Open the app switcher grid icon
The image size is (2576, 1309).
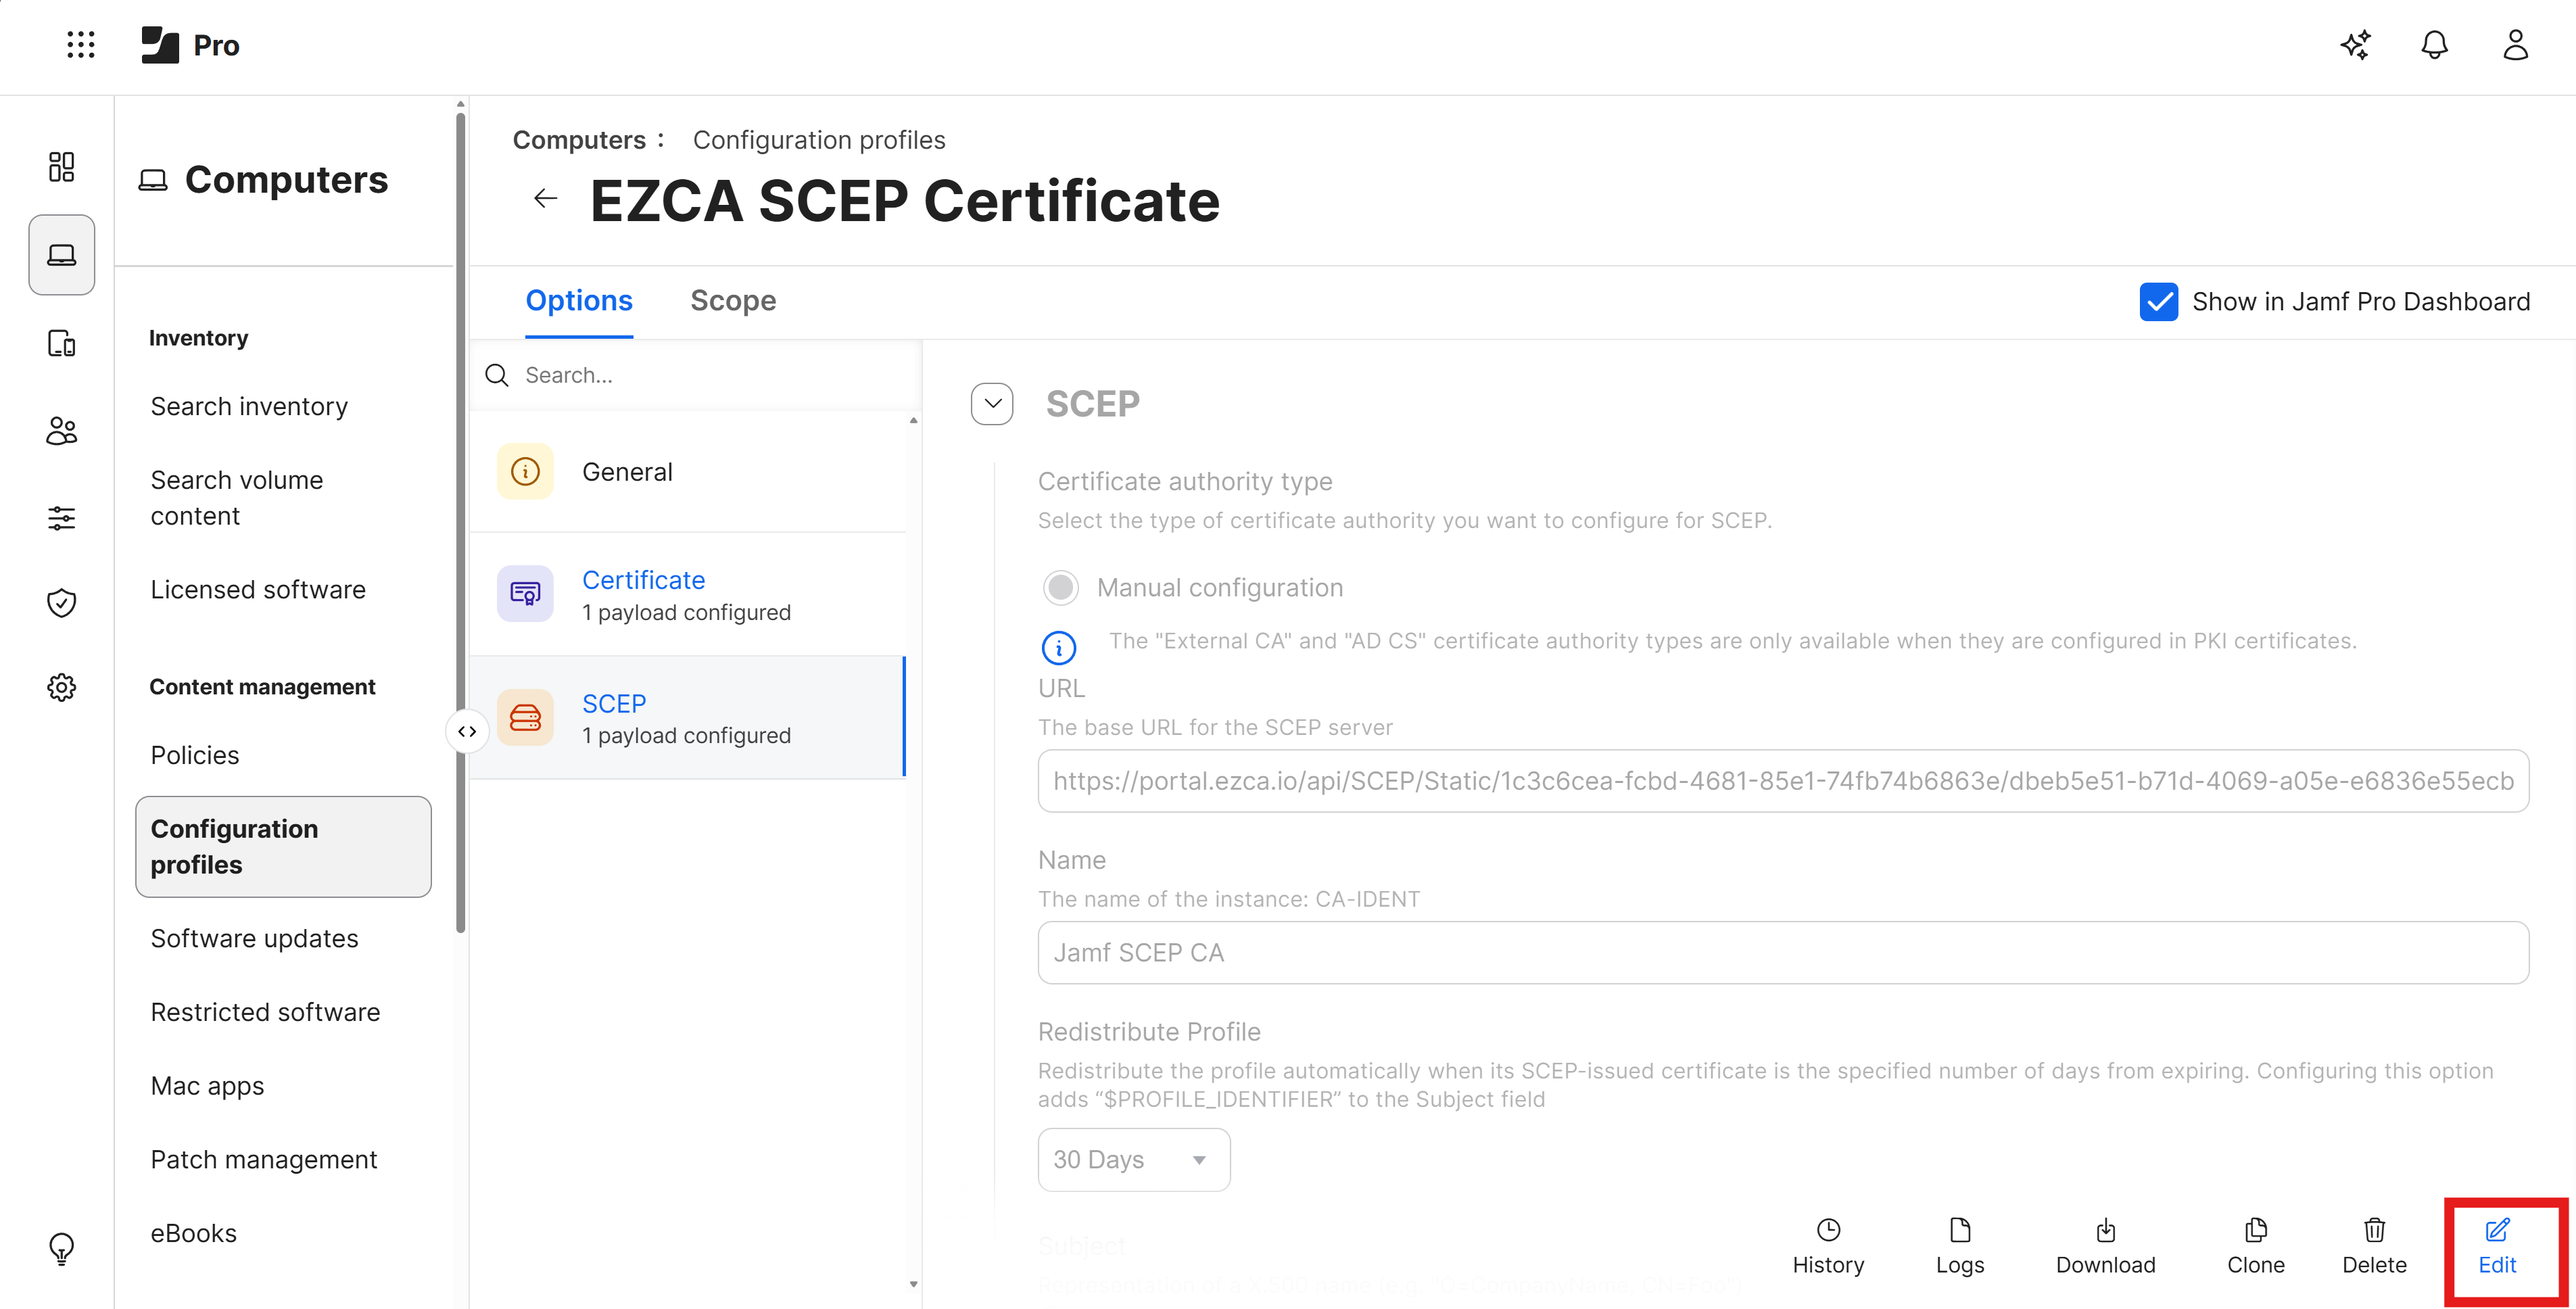click(80, 45)
